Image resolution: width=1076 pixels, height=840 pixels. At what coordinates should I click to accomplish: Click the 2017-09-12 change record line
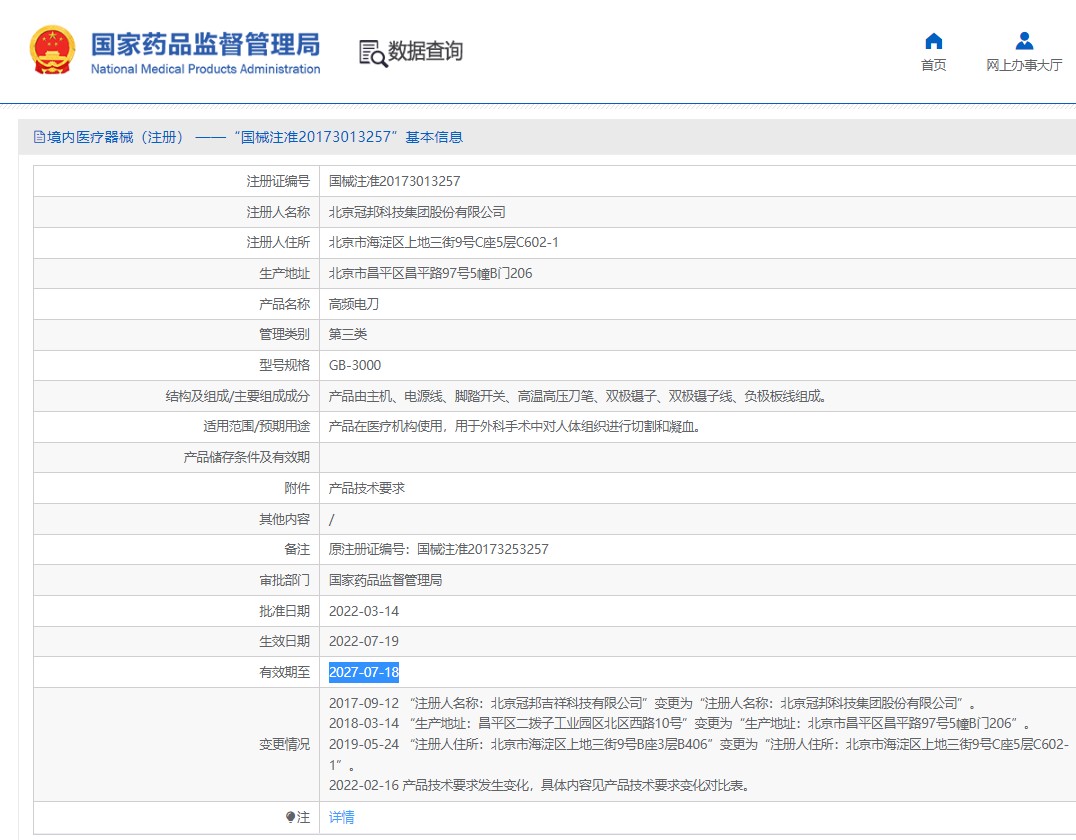653,703
